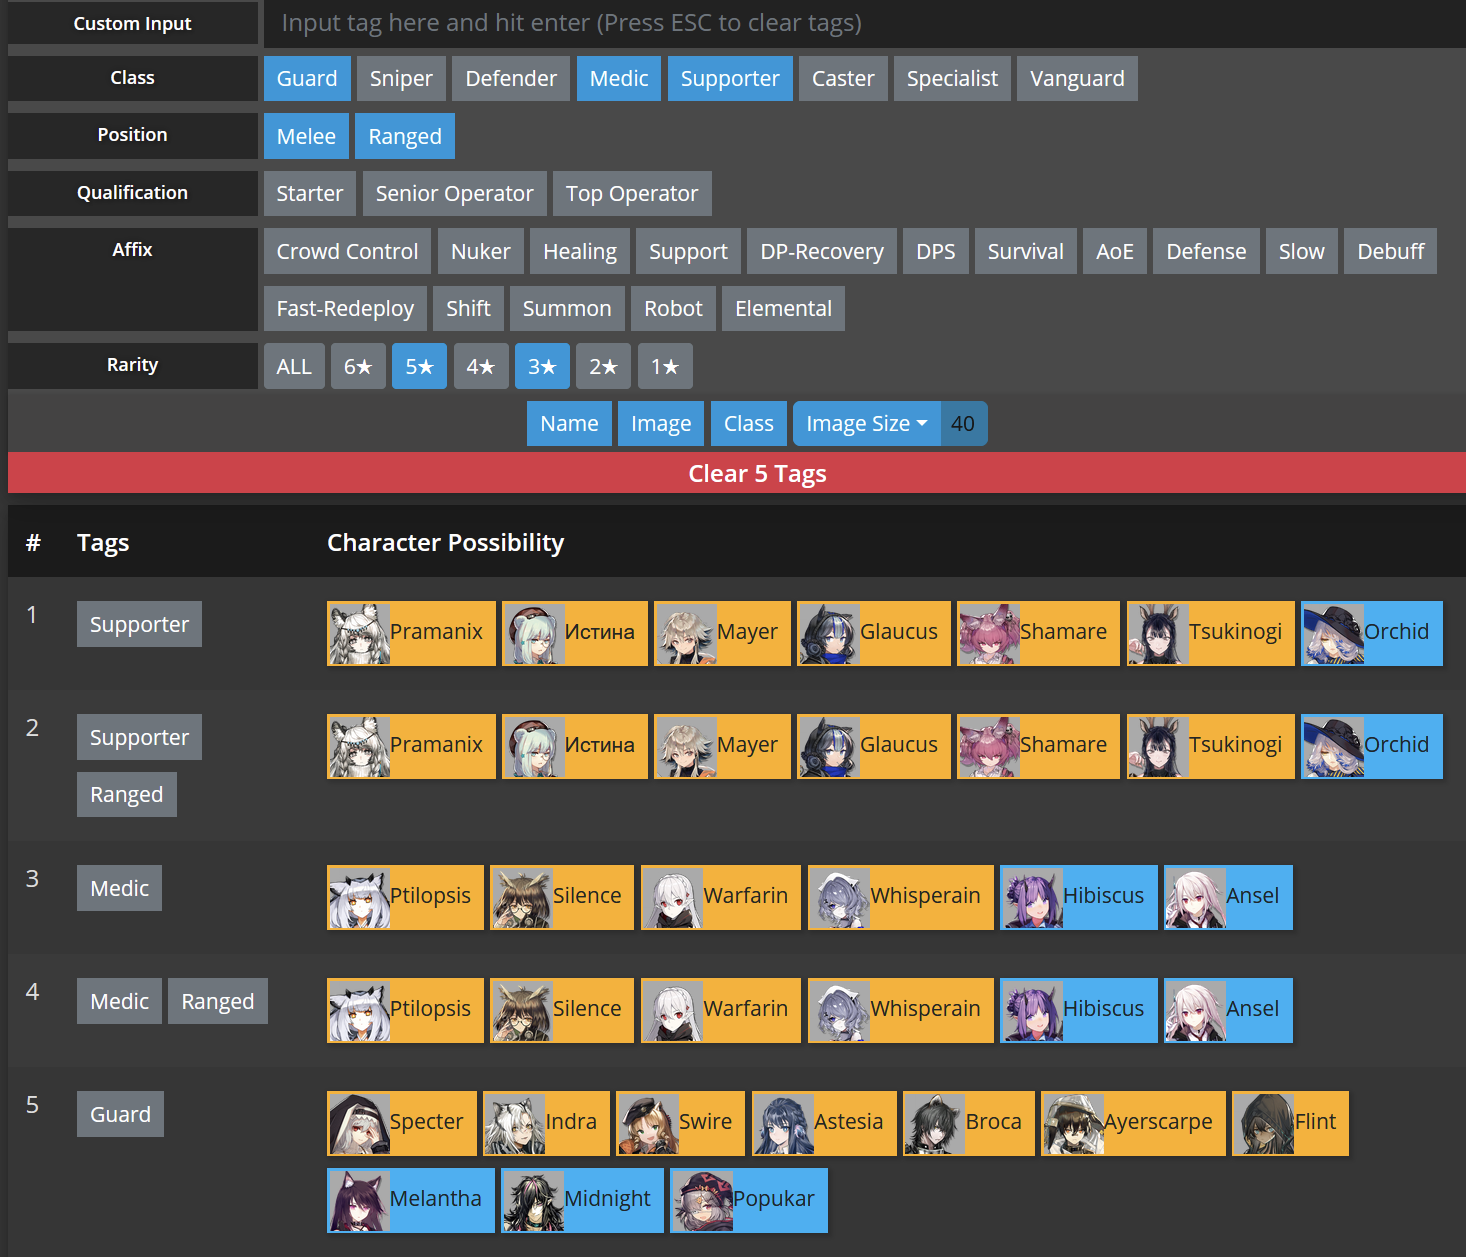Select the Starter qualification tag
The height and width of the screenshot is (1257, 1466).
point(310,193)
